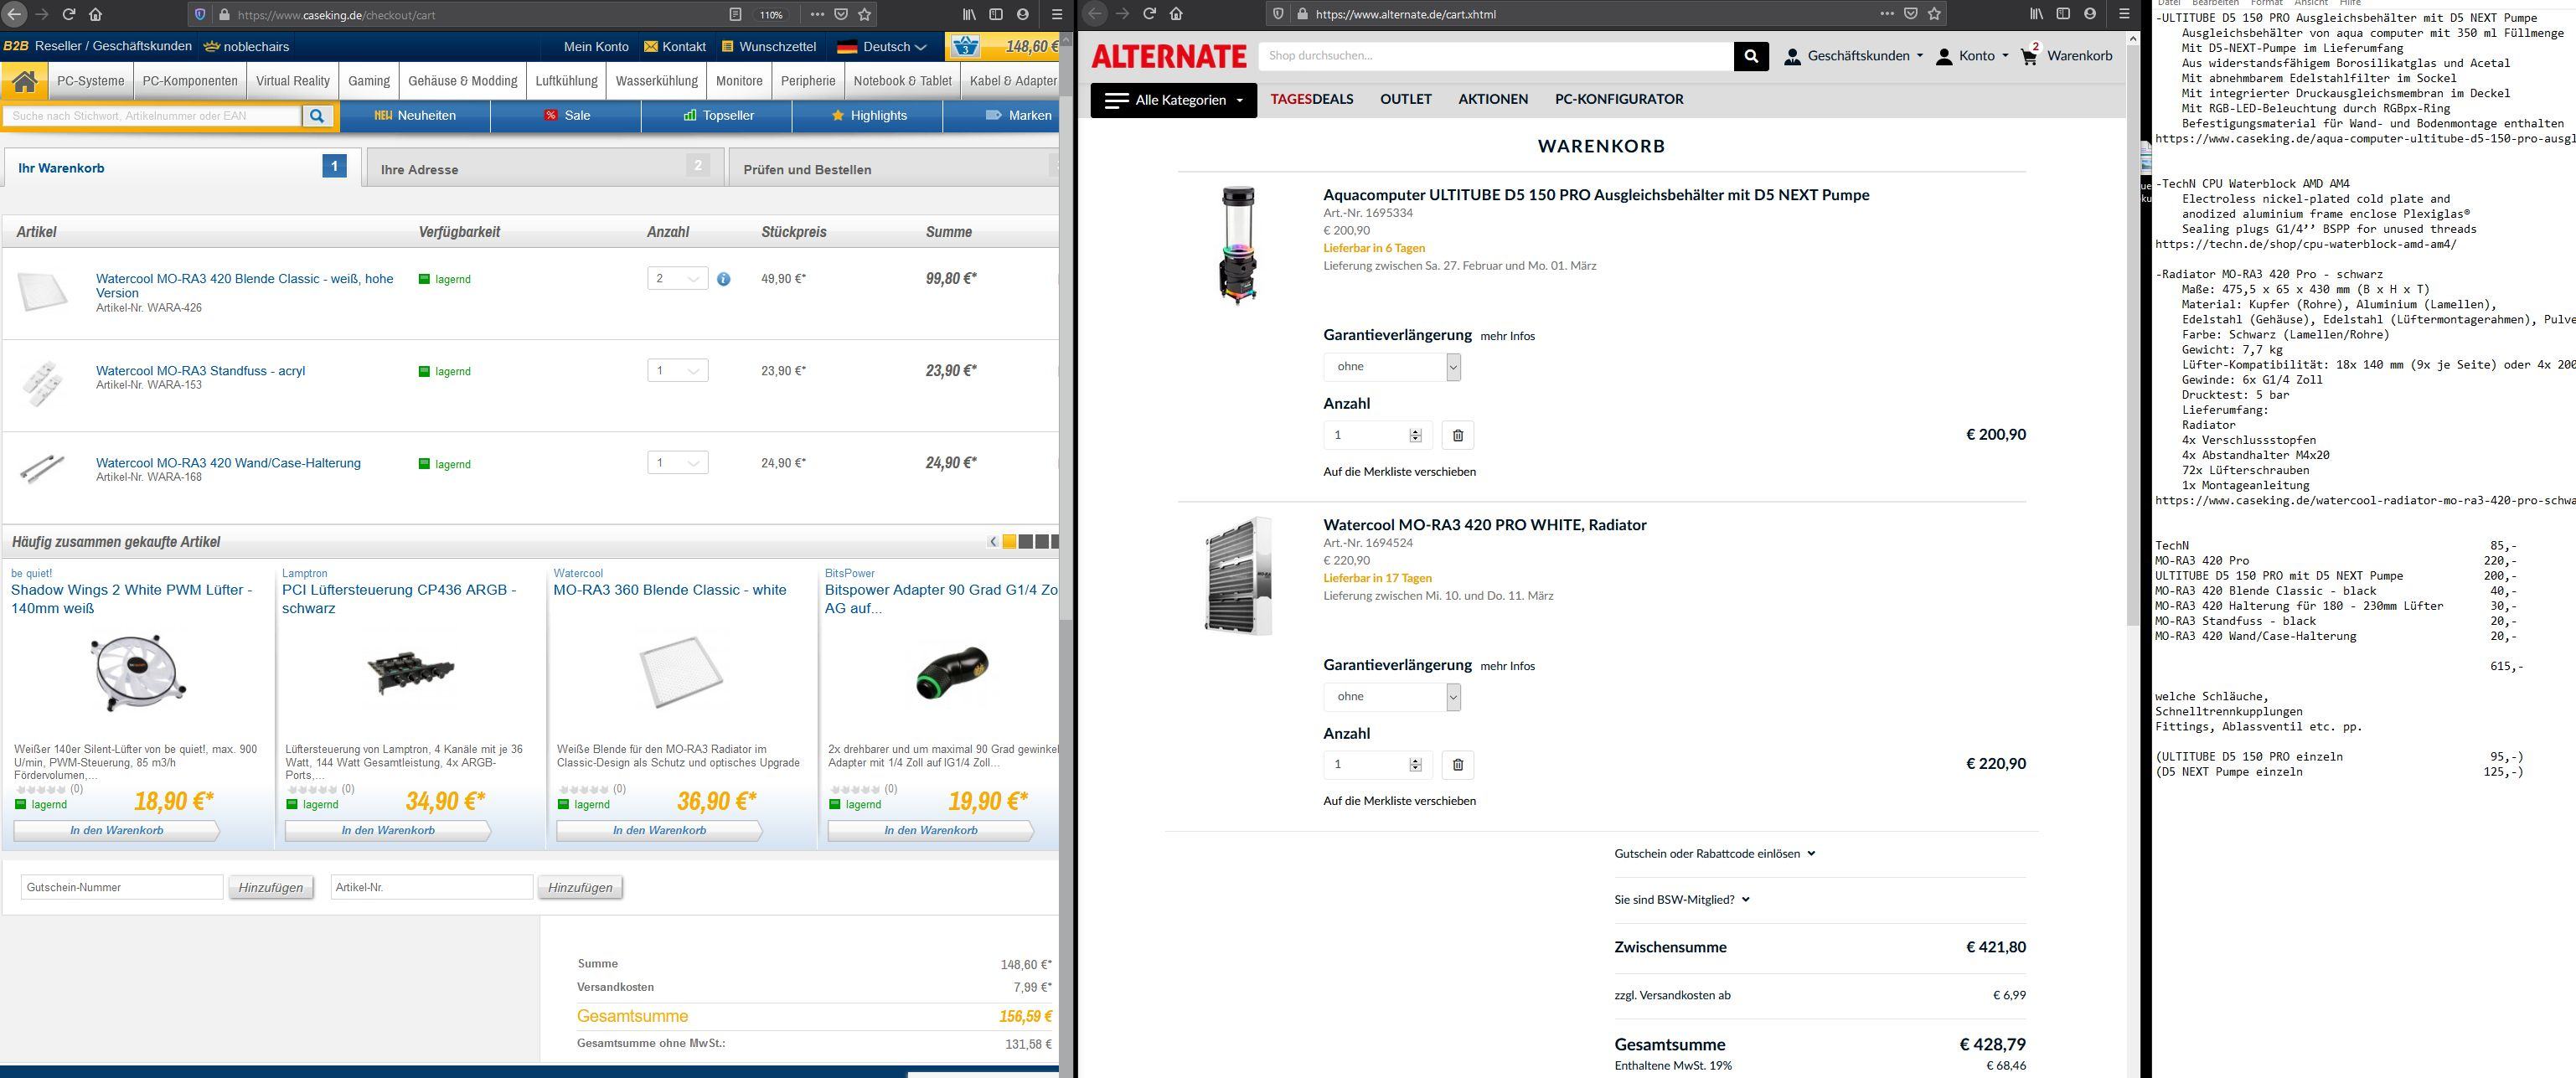Click the ULTITUBE D5 product thumbnail
Image resolution: width=2576 pixels, height=1078 pixels.
[1238, 245]
